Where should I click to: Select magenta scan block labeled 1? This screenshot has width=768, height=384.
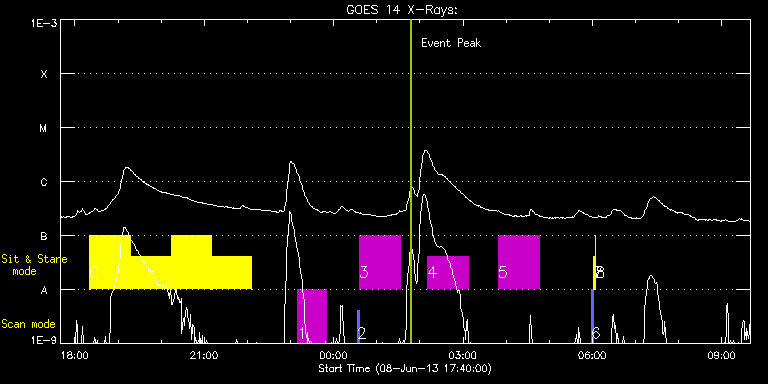(312, 316)
